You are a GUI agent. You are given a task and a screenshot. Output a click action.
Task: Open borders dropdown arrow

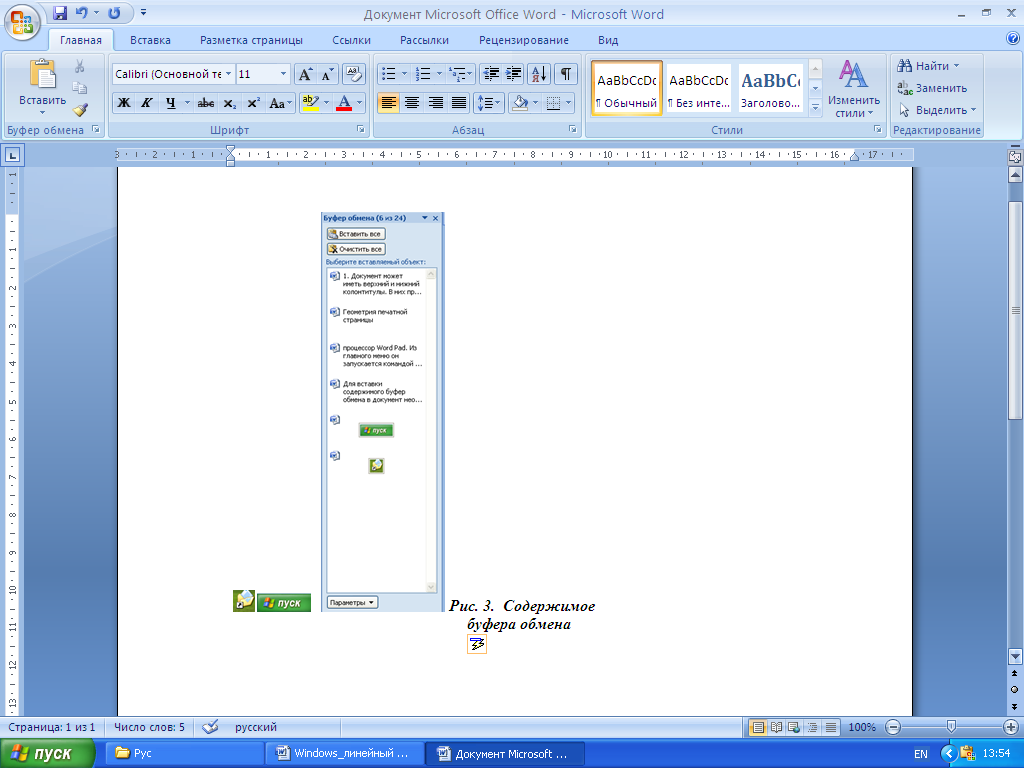(x=568, y=103)
